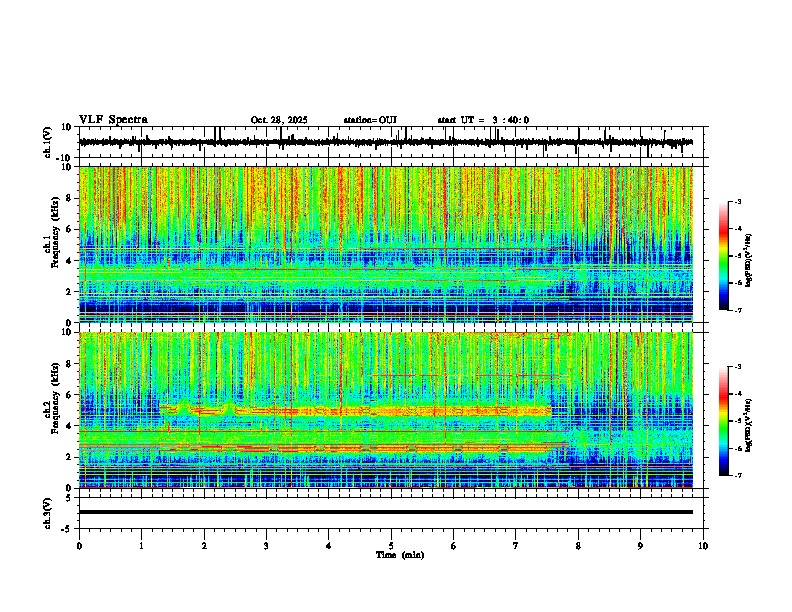Click the "-7" label on ch.1 color scale
The image size is (792, 612).
click(x=737, y=310)
